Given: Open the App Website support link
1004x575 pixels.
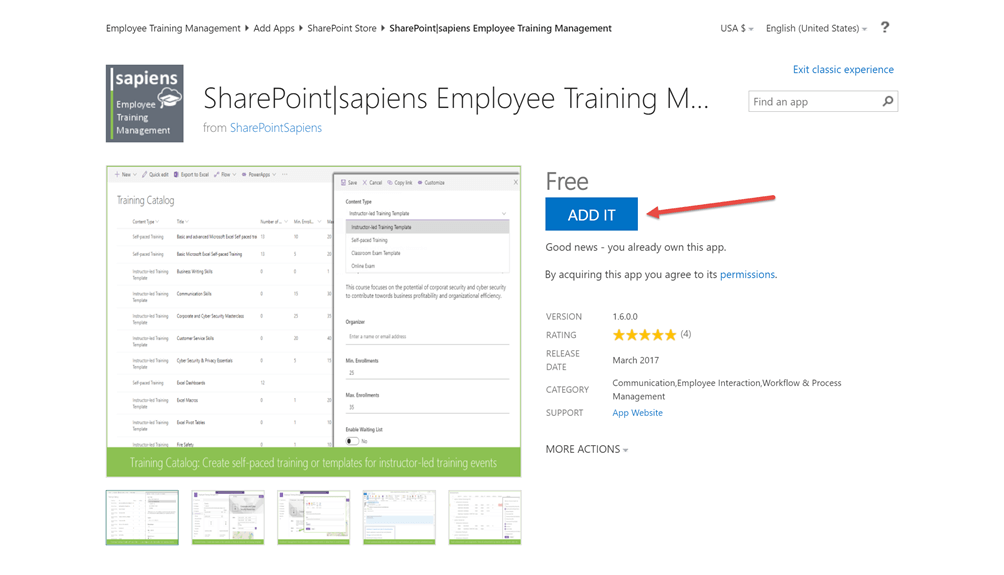Looking at the screenshot, I should coord(637,413).
